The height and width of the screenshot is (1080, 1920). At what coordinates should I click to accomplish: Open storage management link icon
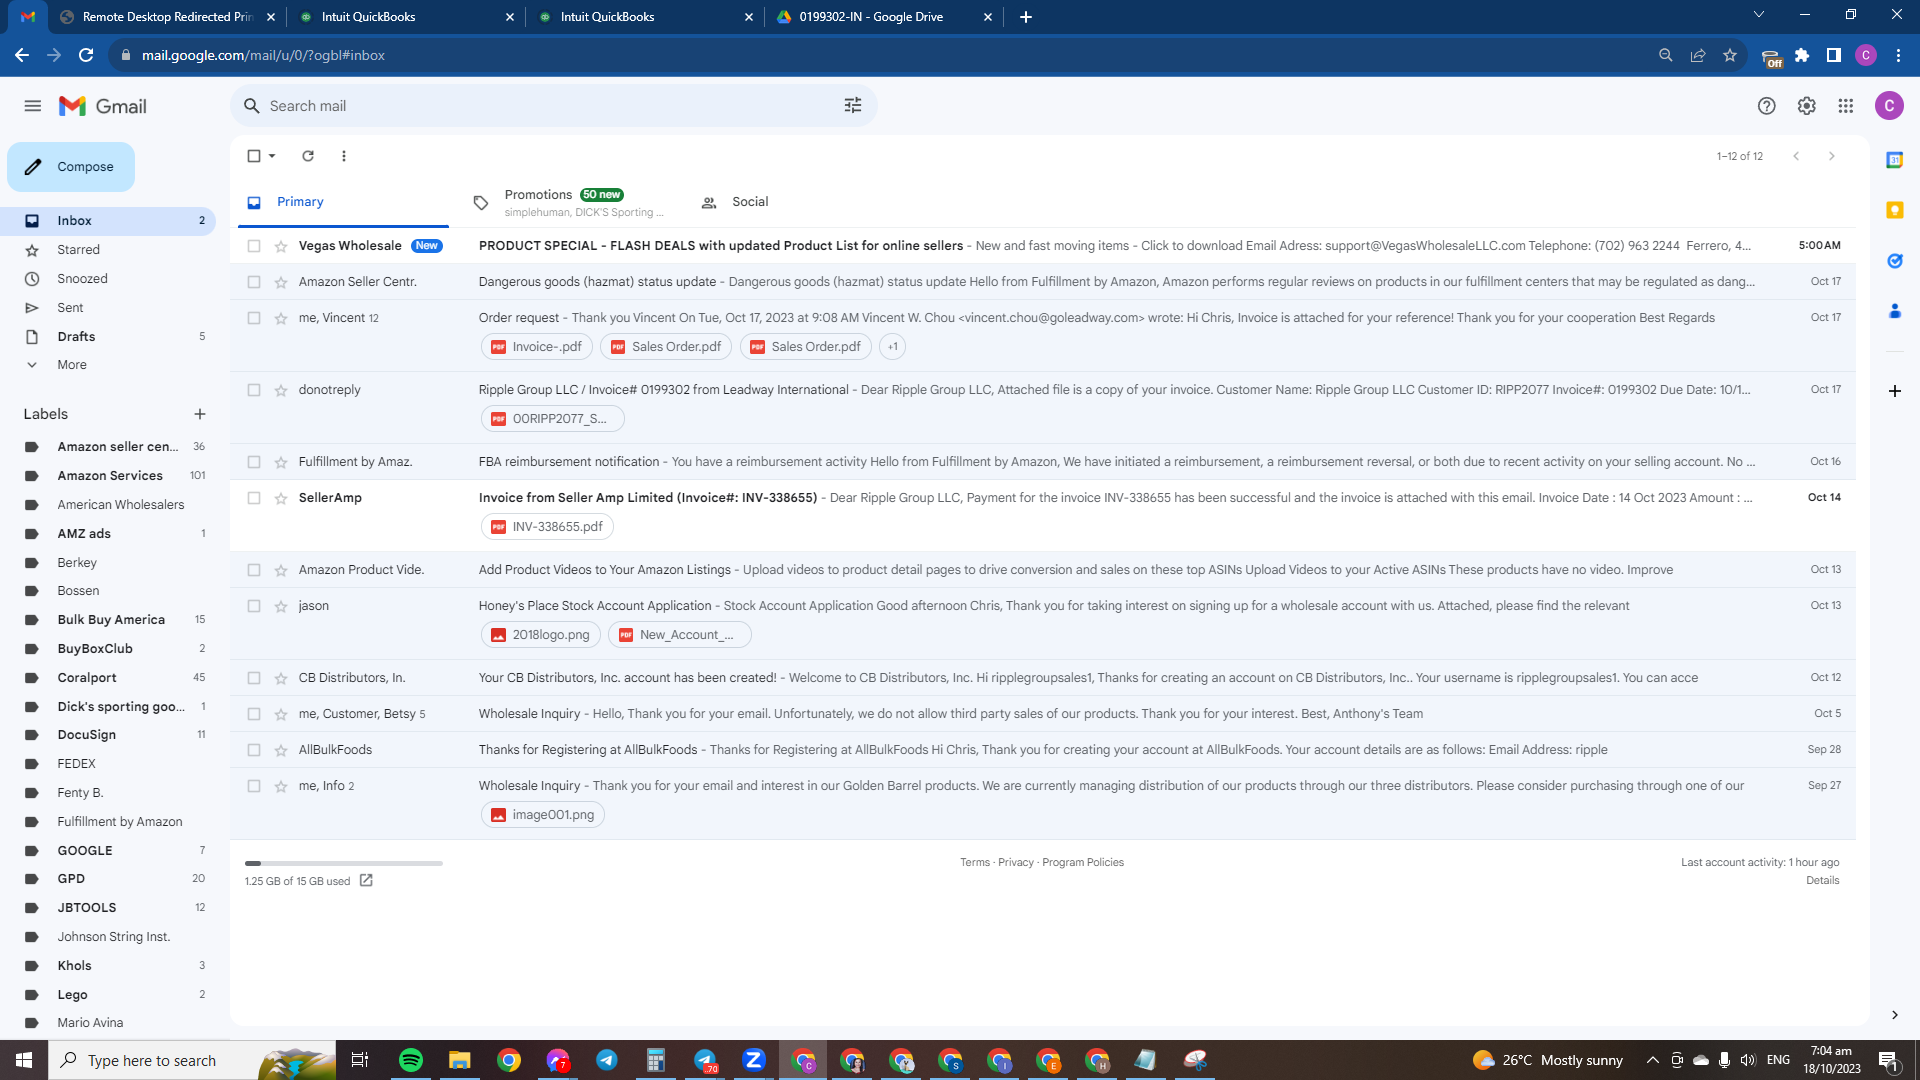click(x=366, y=881)
